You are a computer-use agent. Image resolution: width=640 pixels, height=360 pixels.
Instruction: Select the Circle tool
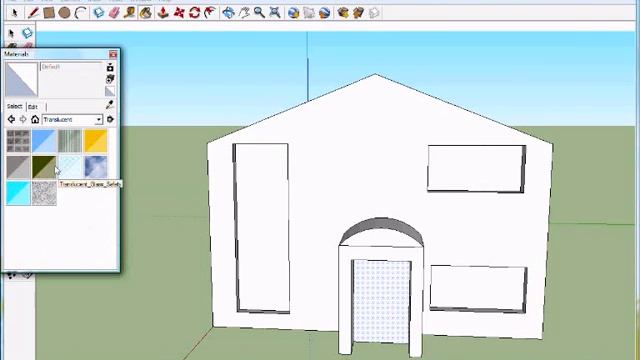(x=64, y=13)
